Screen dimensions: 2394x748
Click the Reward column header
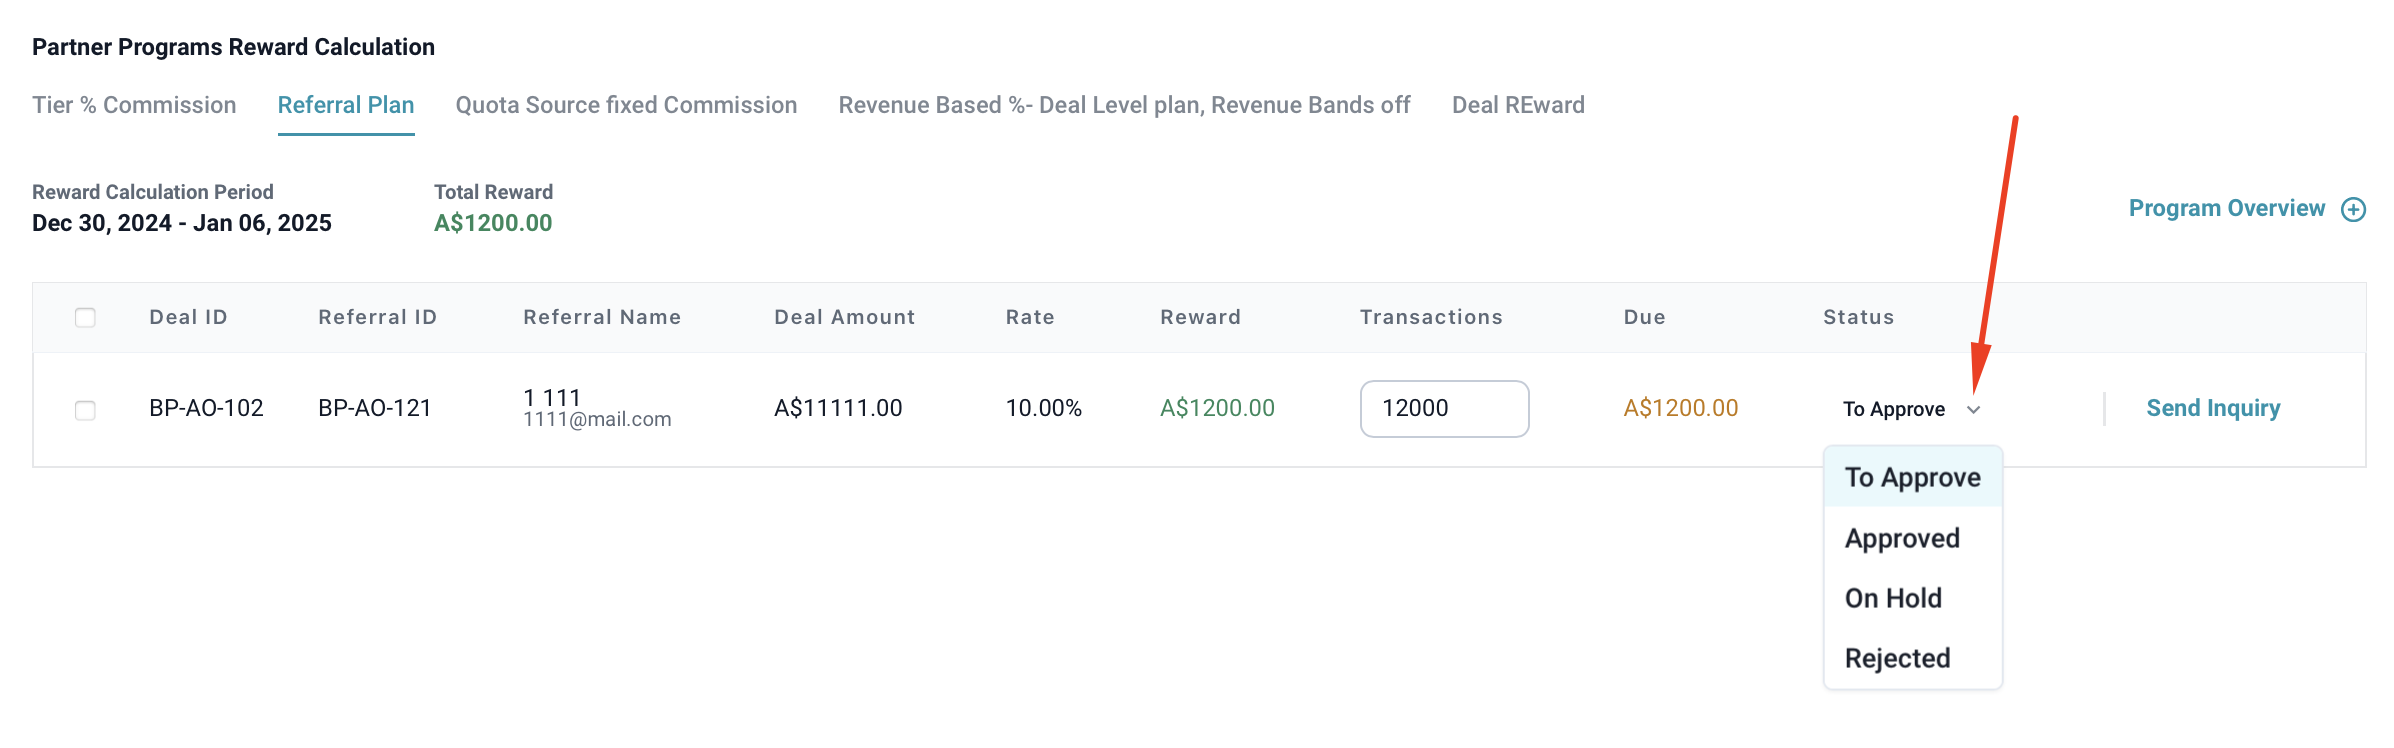tap(1200, 317)
